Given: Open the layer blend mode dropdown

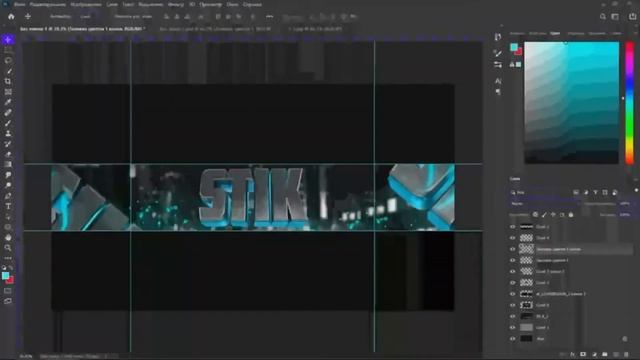Looking at the screenshot, I should (544, 203).
